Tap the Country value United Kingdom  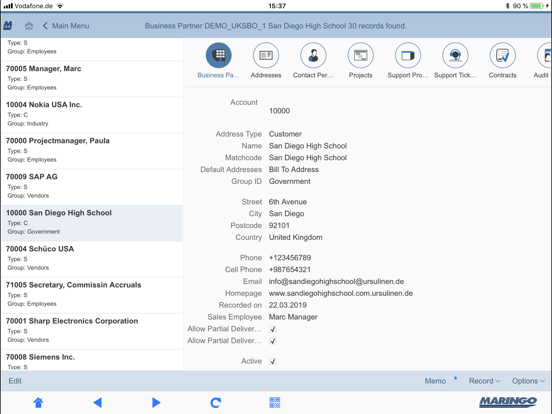[x=295, y=237]
